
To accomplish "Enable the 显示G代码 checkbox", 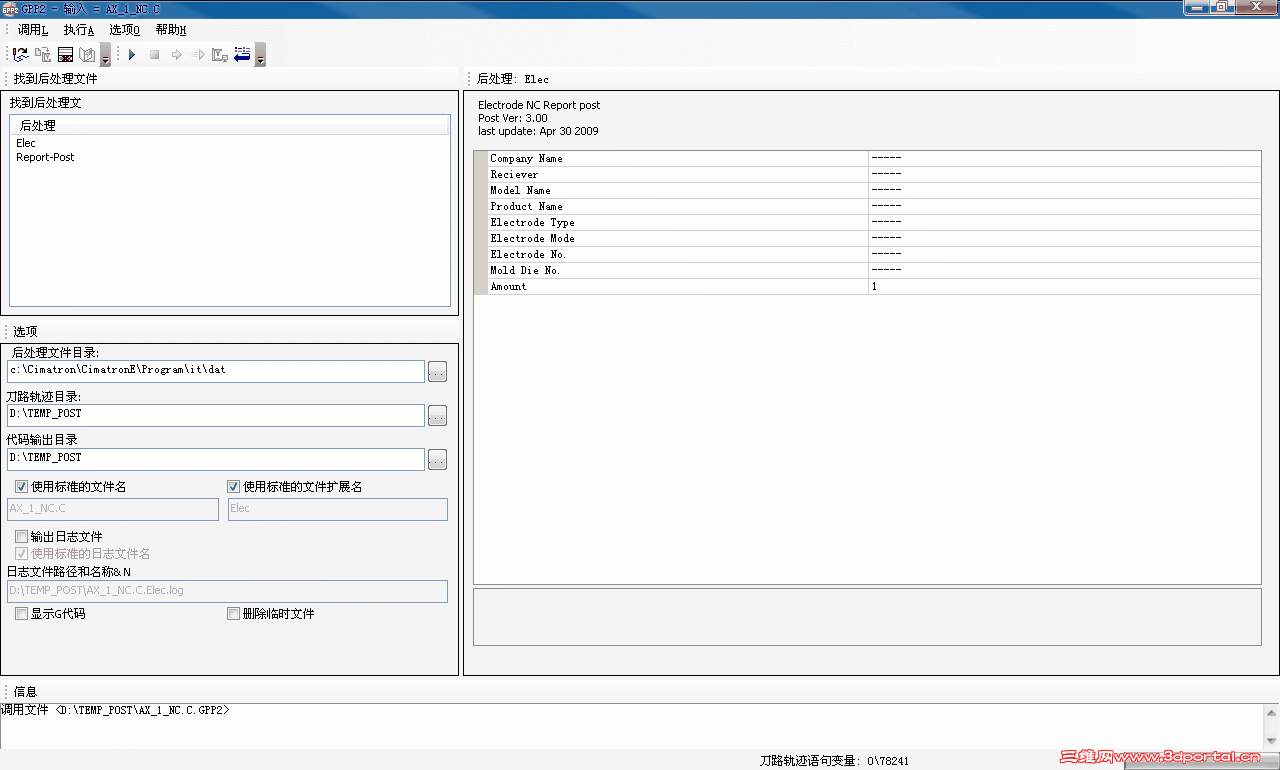I will (x=22, y=614).
